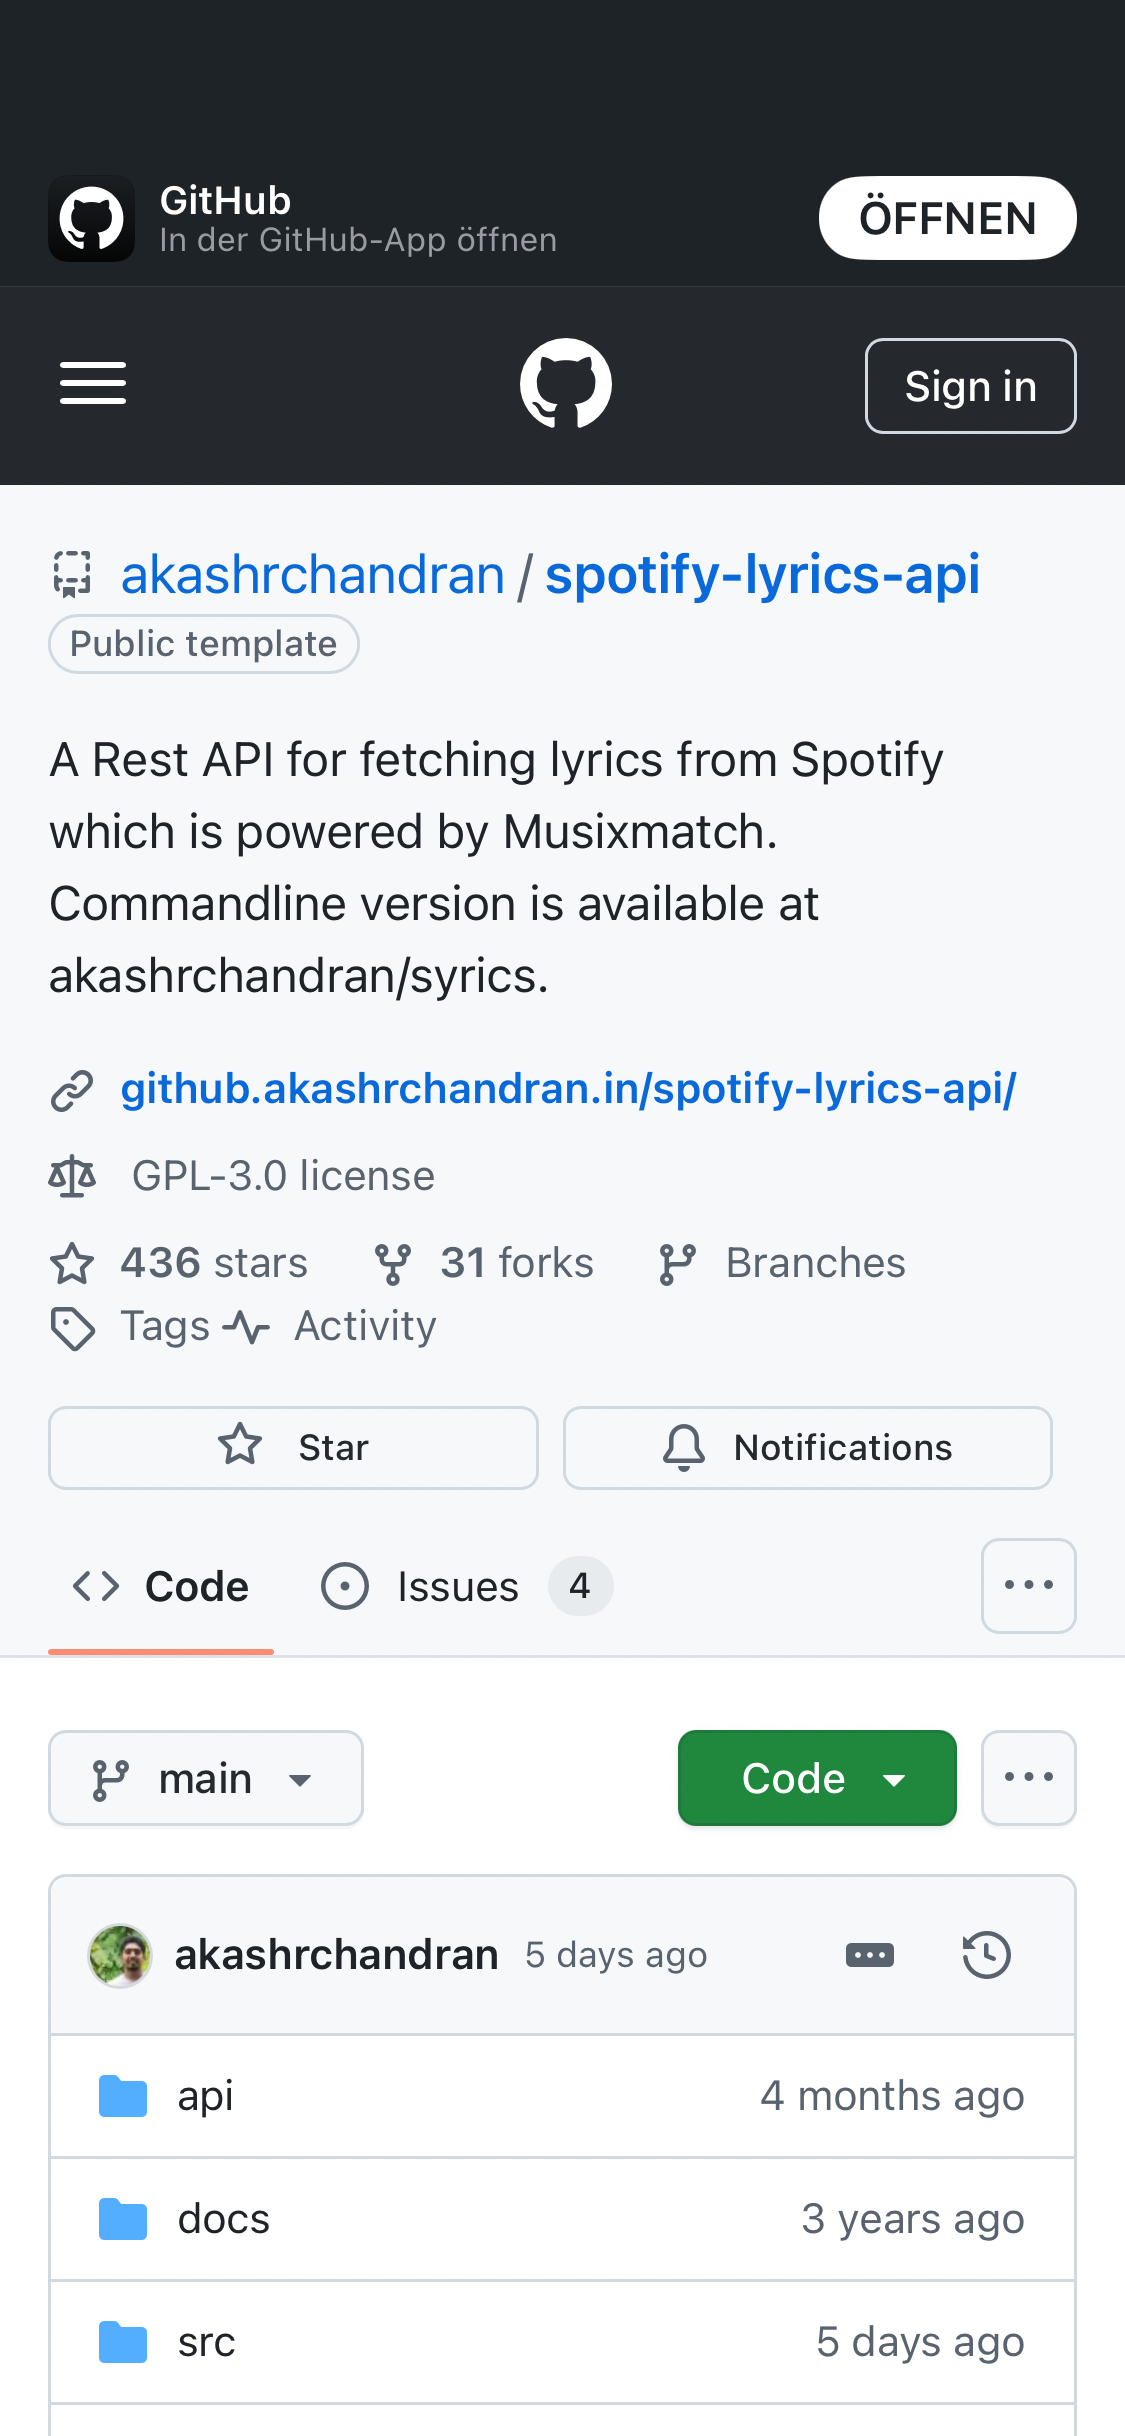Viewport: 1125px width, 2436px height.
Task: Expand the main branch selector
Action: (x=206, y=1778)
